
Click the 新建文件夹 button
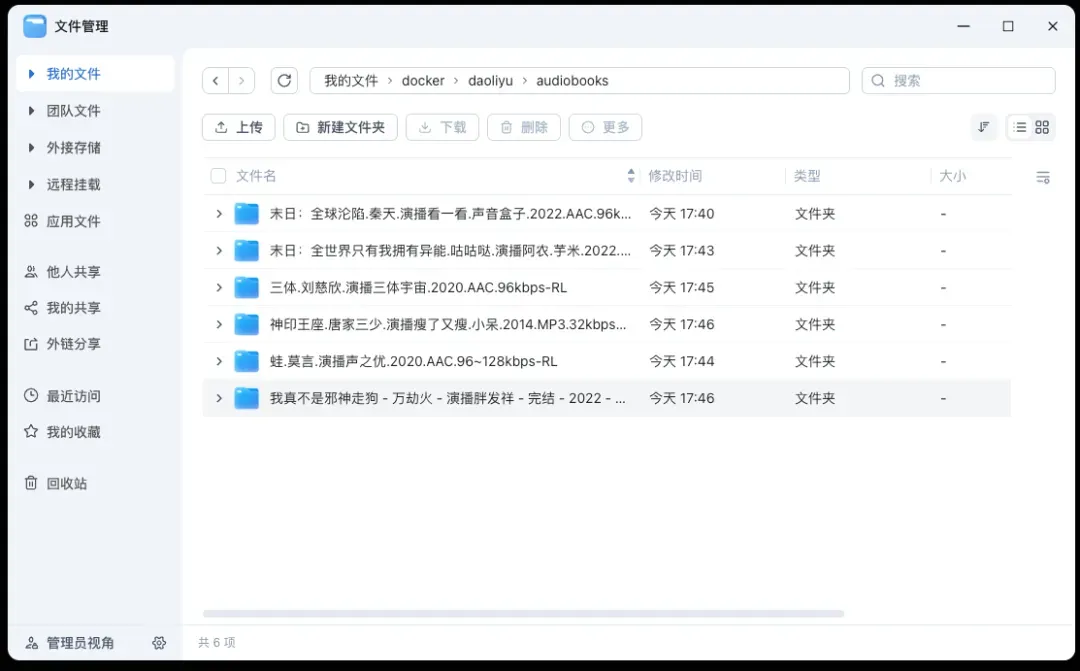pyautogui.click(x=340, y=127)
